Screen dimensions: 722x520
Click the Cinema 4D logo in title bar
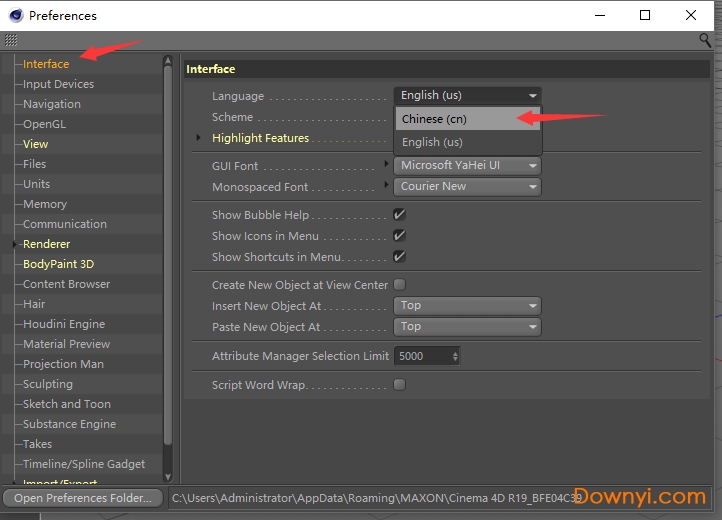point(15,16)
